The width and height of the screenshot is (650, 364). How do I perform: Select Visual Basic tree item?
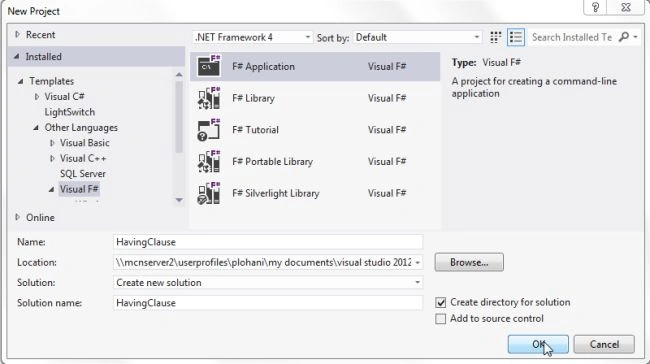point(85,143)
